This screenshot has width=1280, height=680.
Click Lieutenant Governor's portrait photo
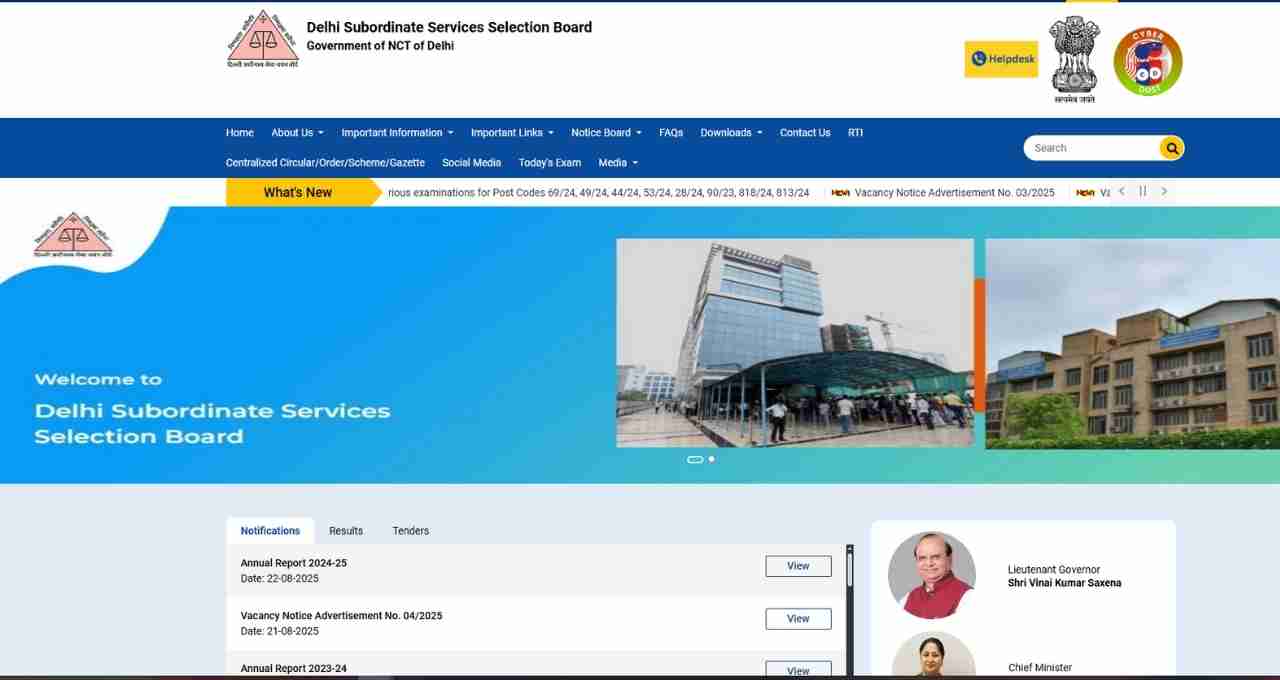(x=931, y=575)
